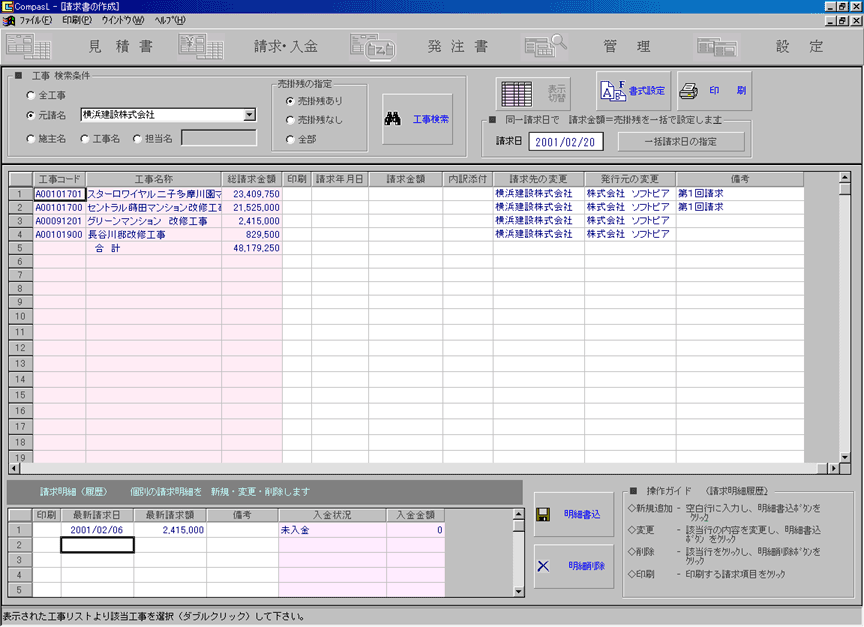Viewport: 864px width, 627px height.
Task: Open the 発注書 module icon
Action: tap(372, 46)
